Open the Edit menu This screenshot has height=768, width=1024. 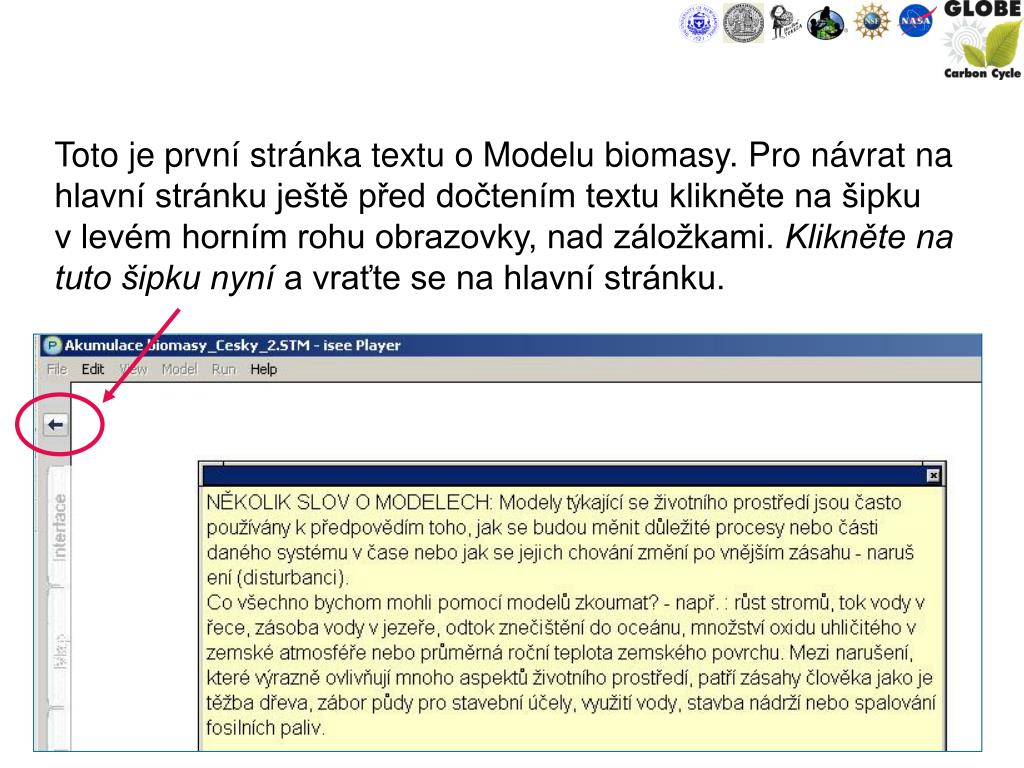(93, 369)
